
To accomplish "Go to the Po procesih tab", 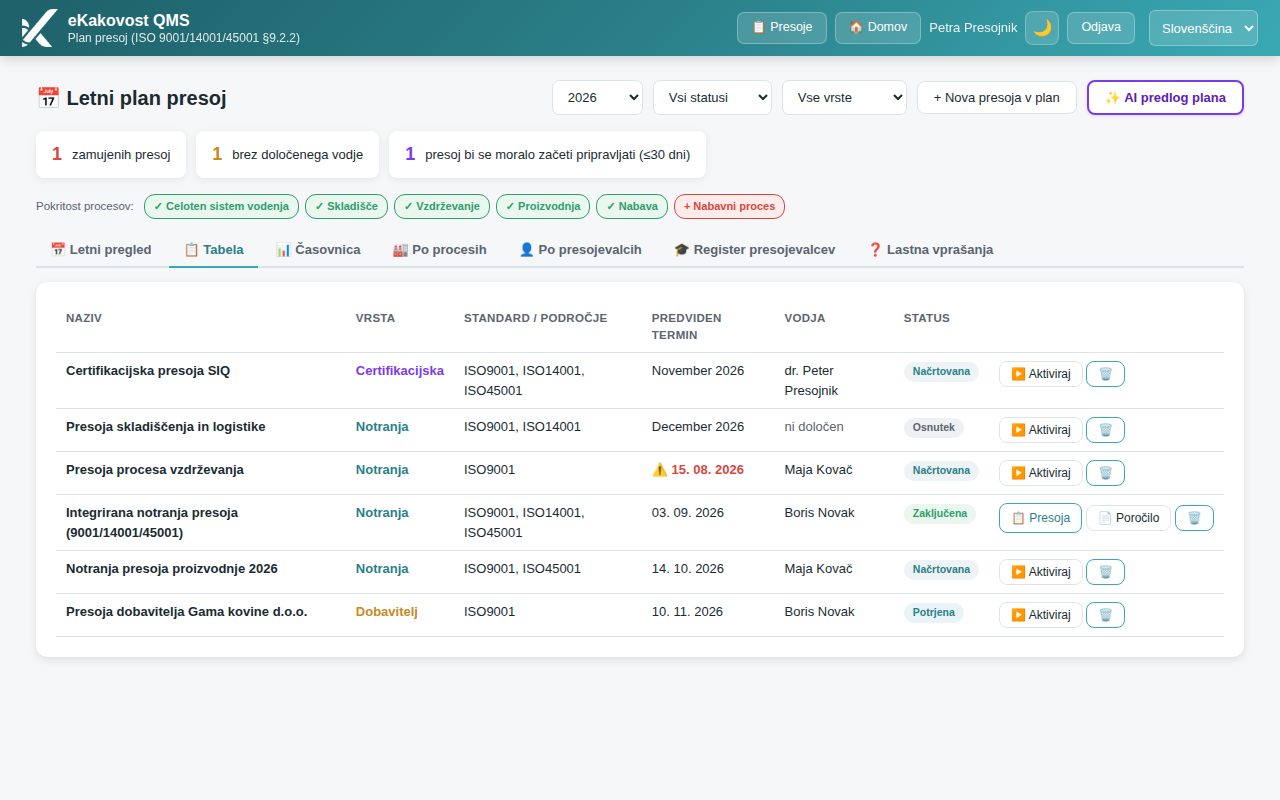I will pyautogui.click(x=440, y=250).
